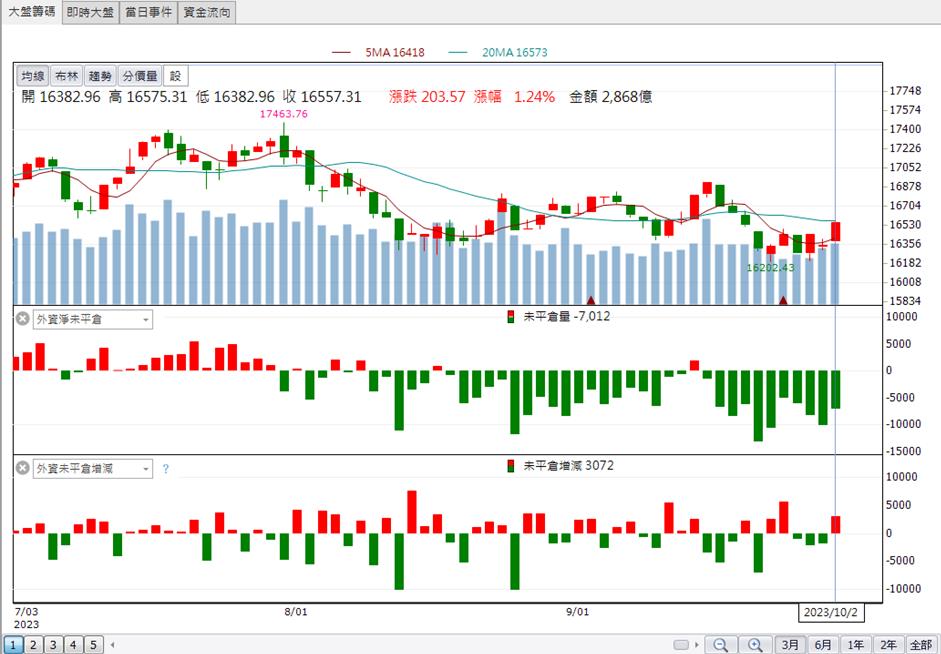The height and width of the screenshot is (654, 941).
Task: Click the red triangle marker in late September
Action: point(783,300)
